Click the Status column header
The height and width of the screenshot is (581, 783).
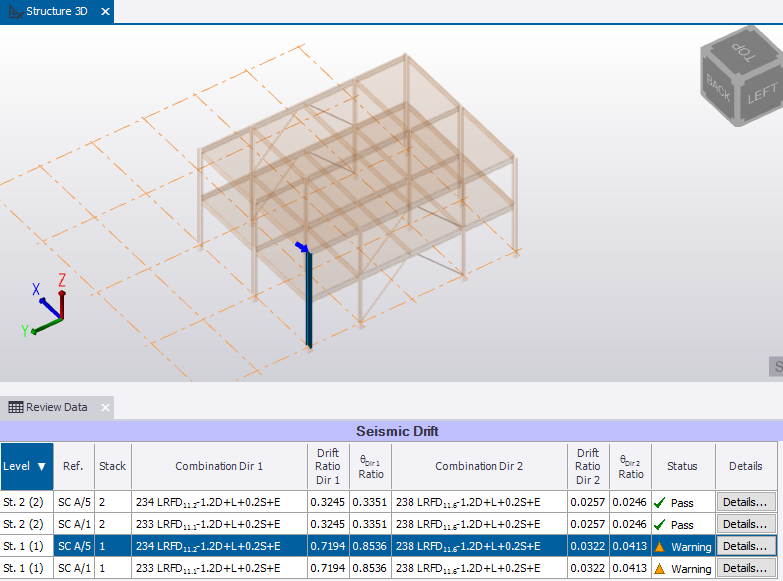(x=682, y=466)
